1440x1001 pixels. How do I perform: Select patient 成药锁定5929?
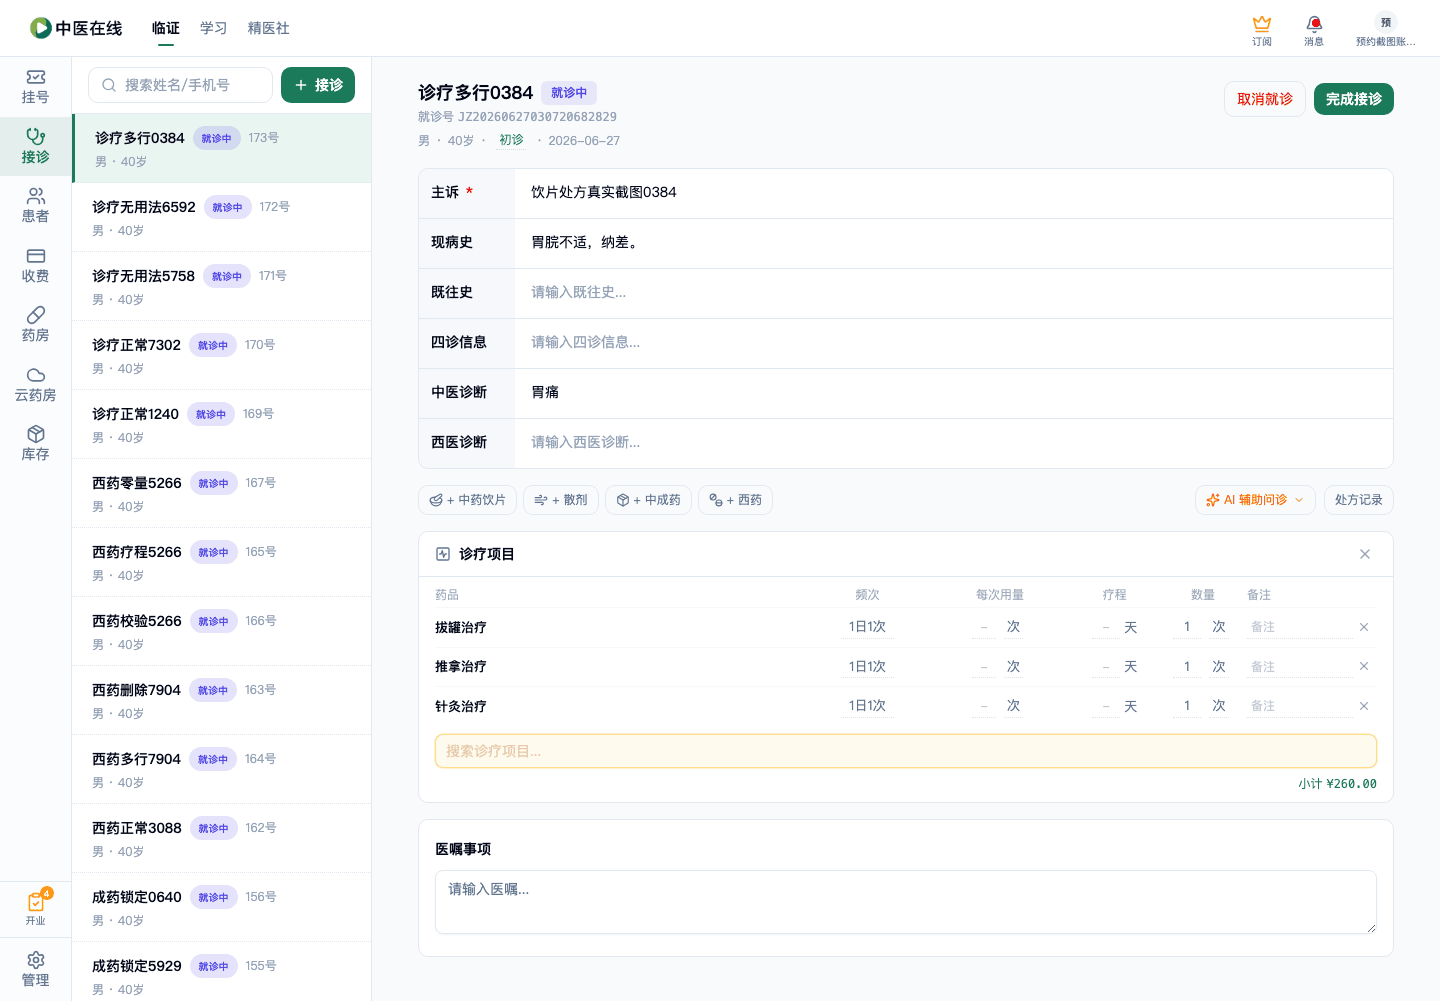point(221,972)
